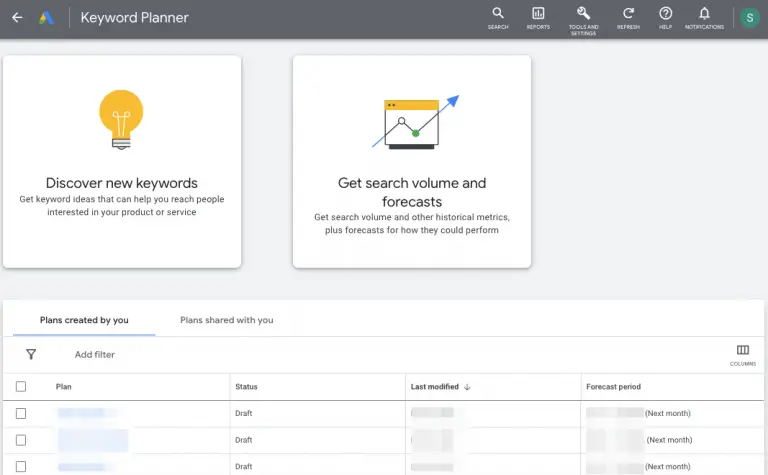Click the Google Ads logo
Screen dimensions: 768x475
46,18
